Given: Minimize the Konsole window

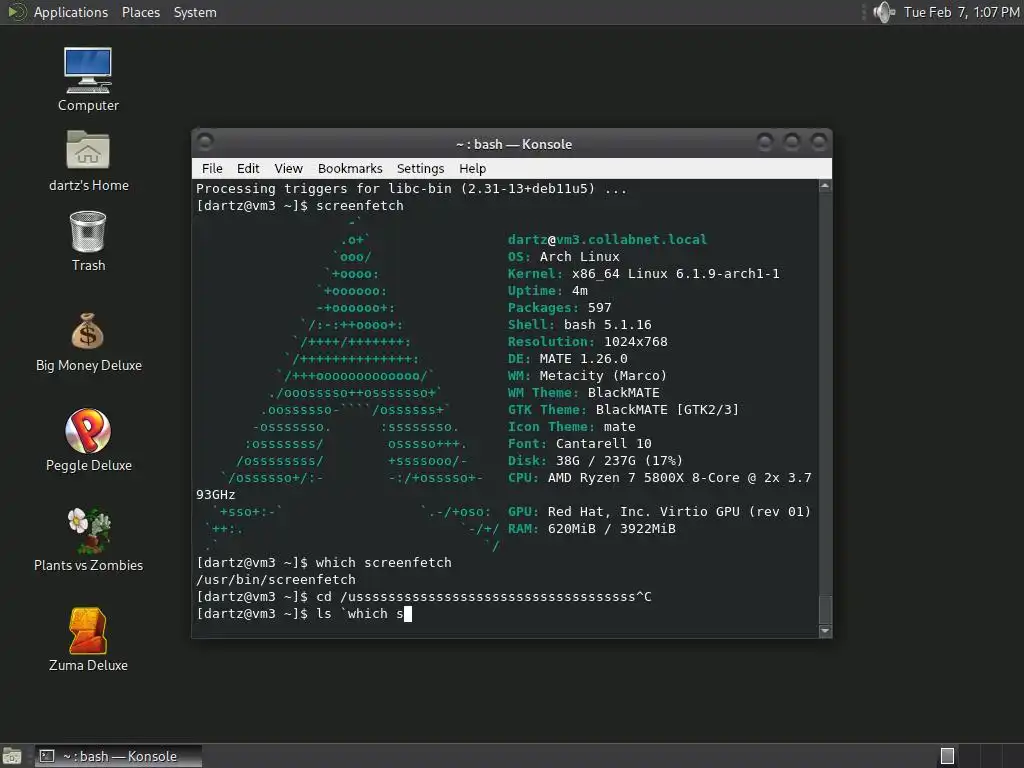Looking at the screenshot, I should [x=765, y=141].
